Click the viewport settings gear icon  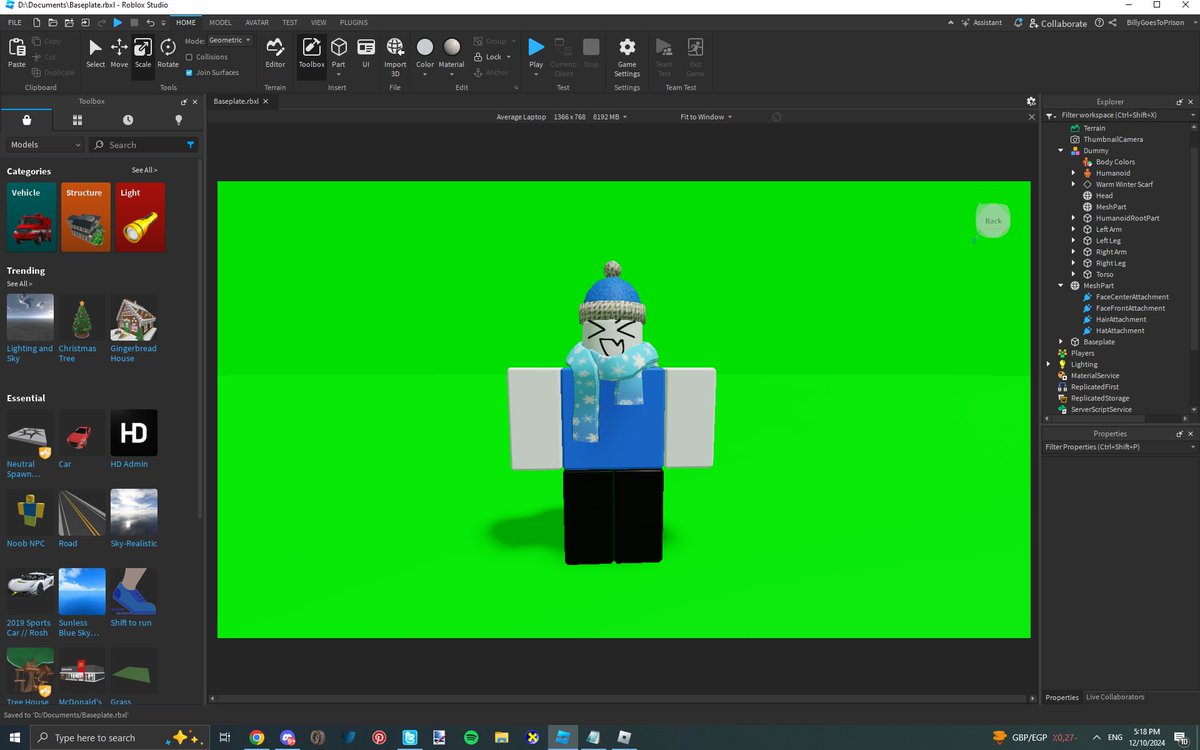tap(1031, 101)
